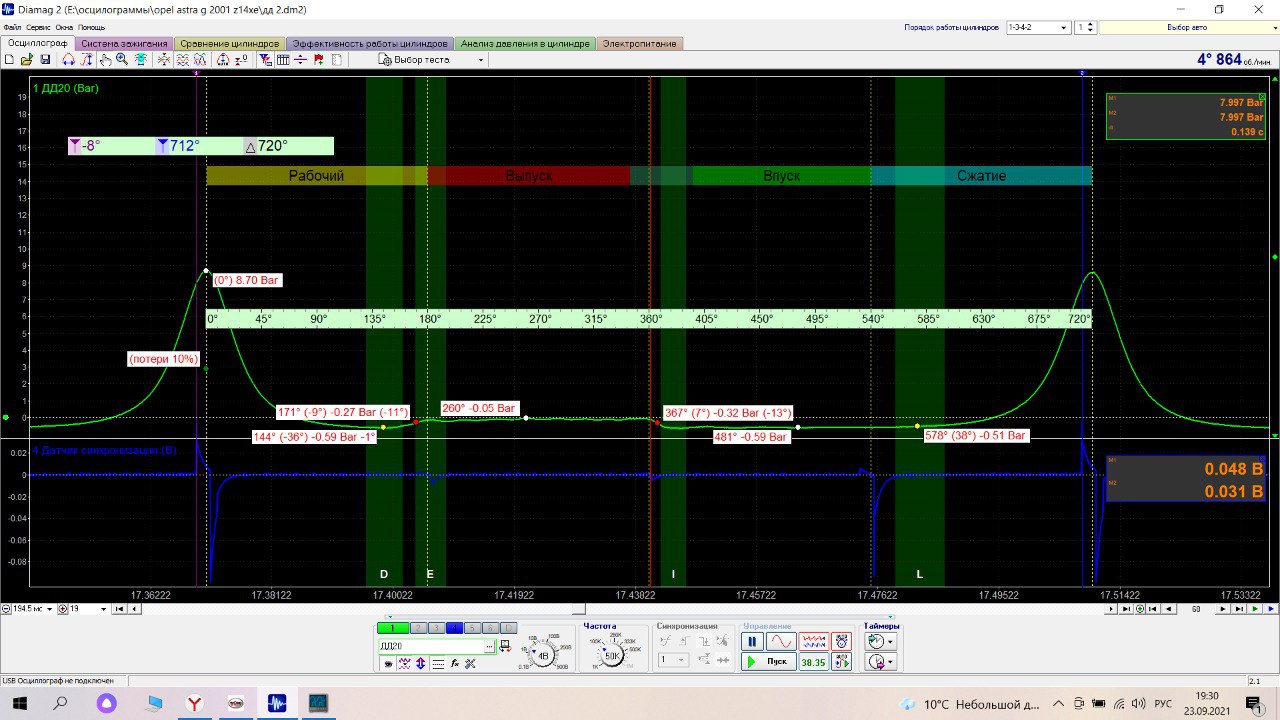Open Windows Start menu

click(x=18, y=703)
